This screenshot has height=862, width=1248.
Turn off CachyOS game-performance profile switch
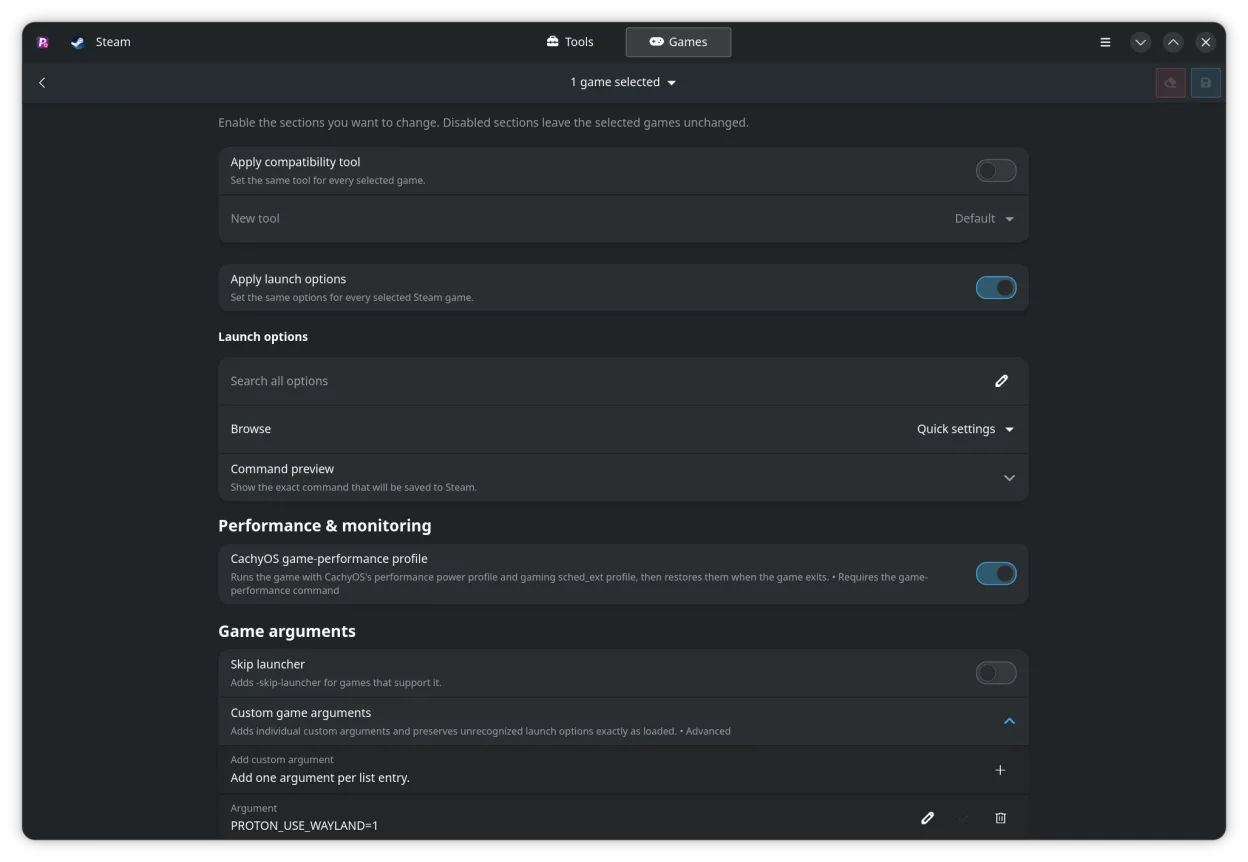[996, 574]
